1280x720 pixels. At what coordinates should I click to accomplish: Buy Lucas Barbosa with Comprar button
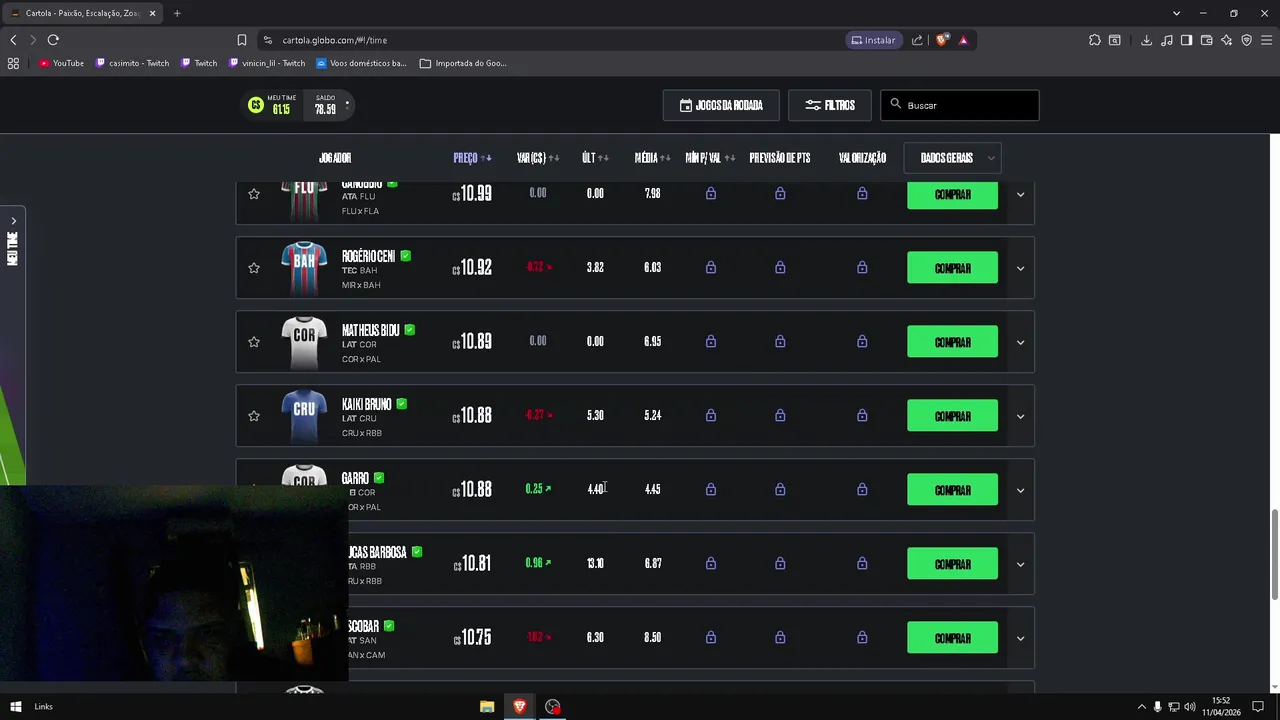952,564
